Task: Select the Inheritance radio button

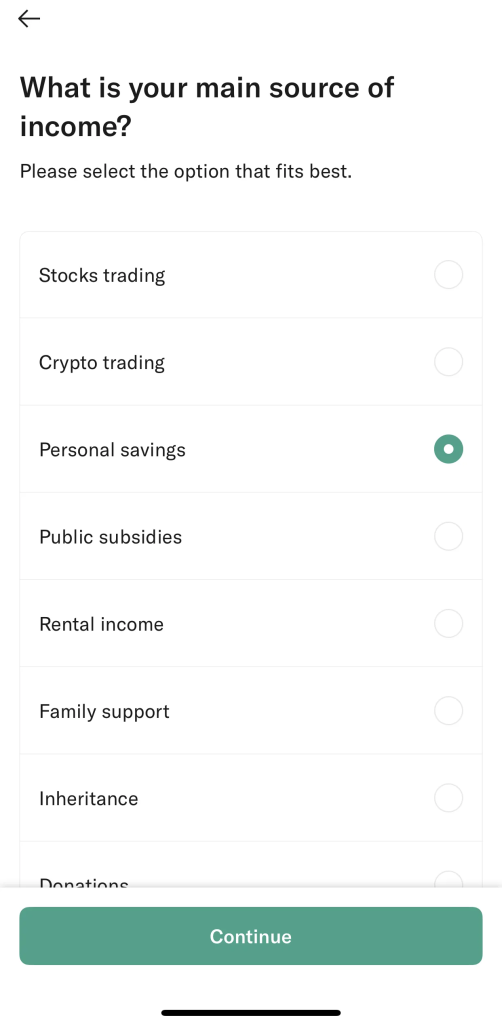Action: coord(448,798)
